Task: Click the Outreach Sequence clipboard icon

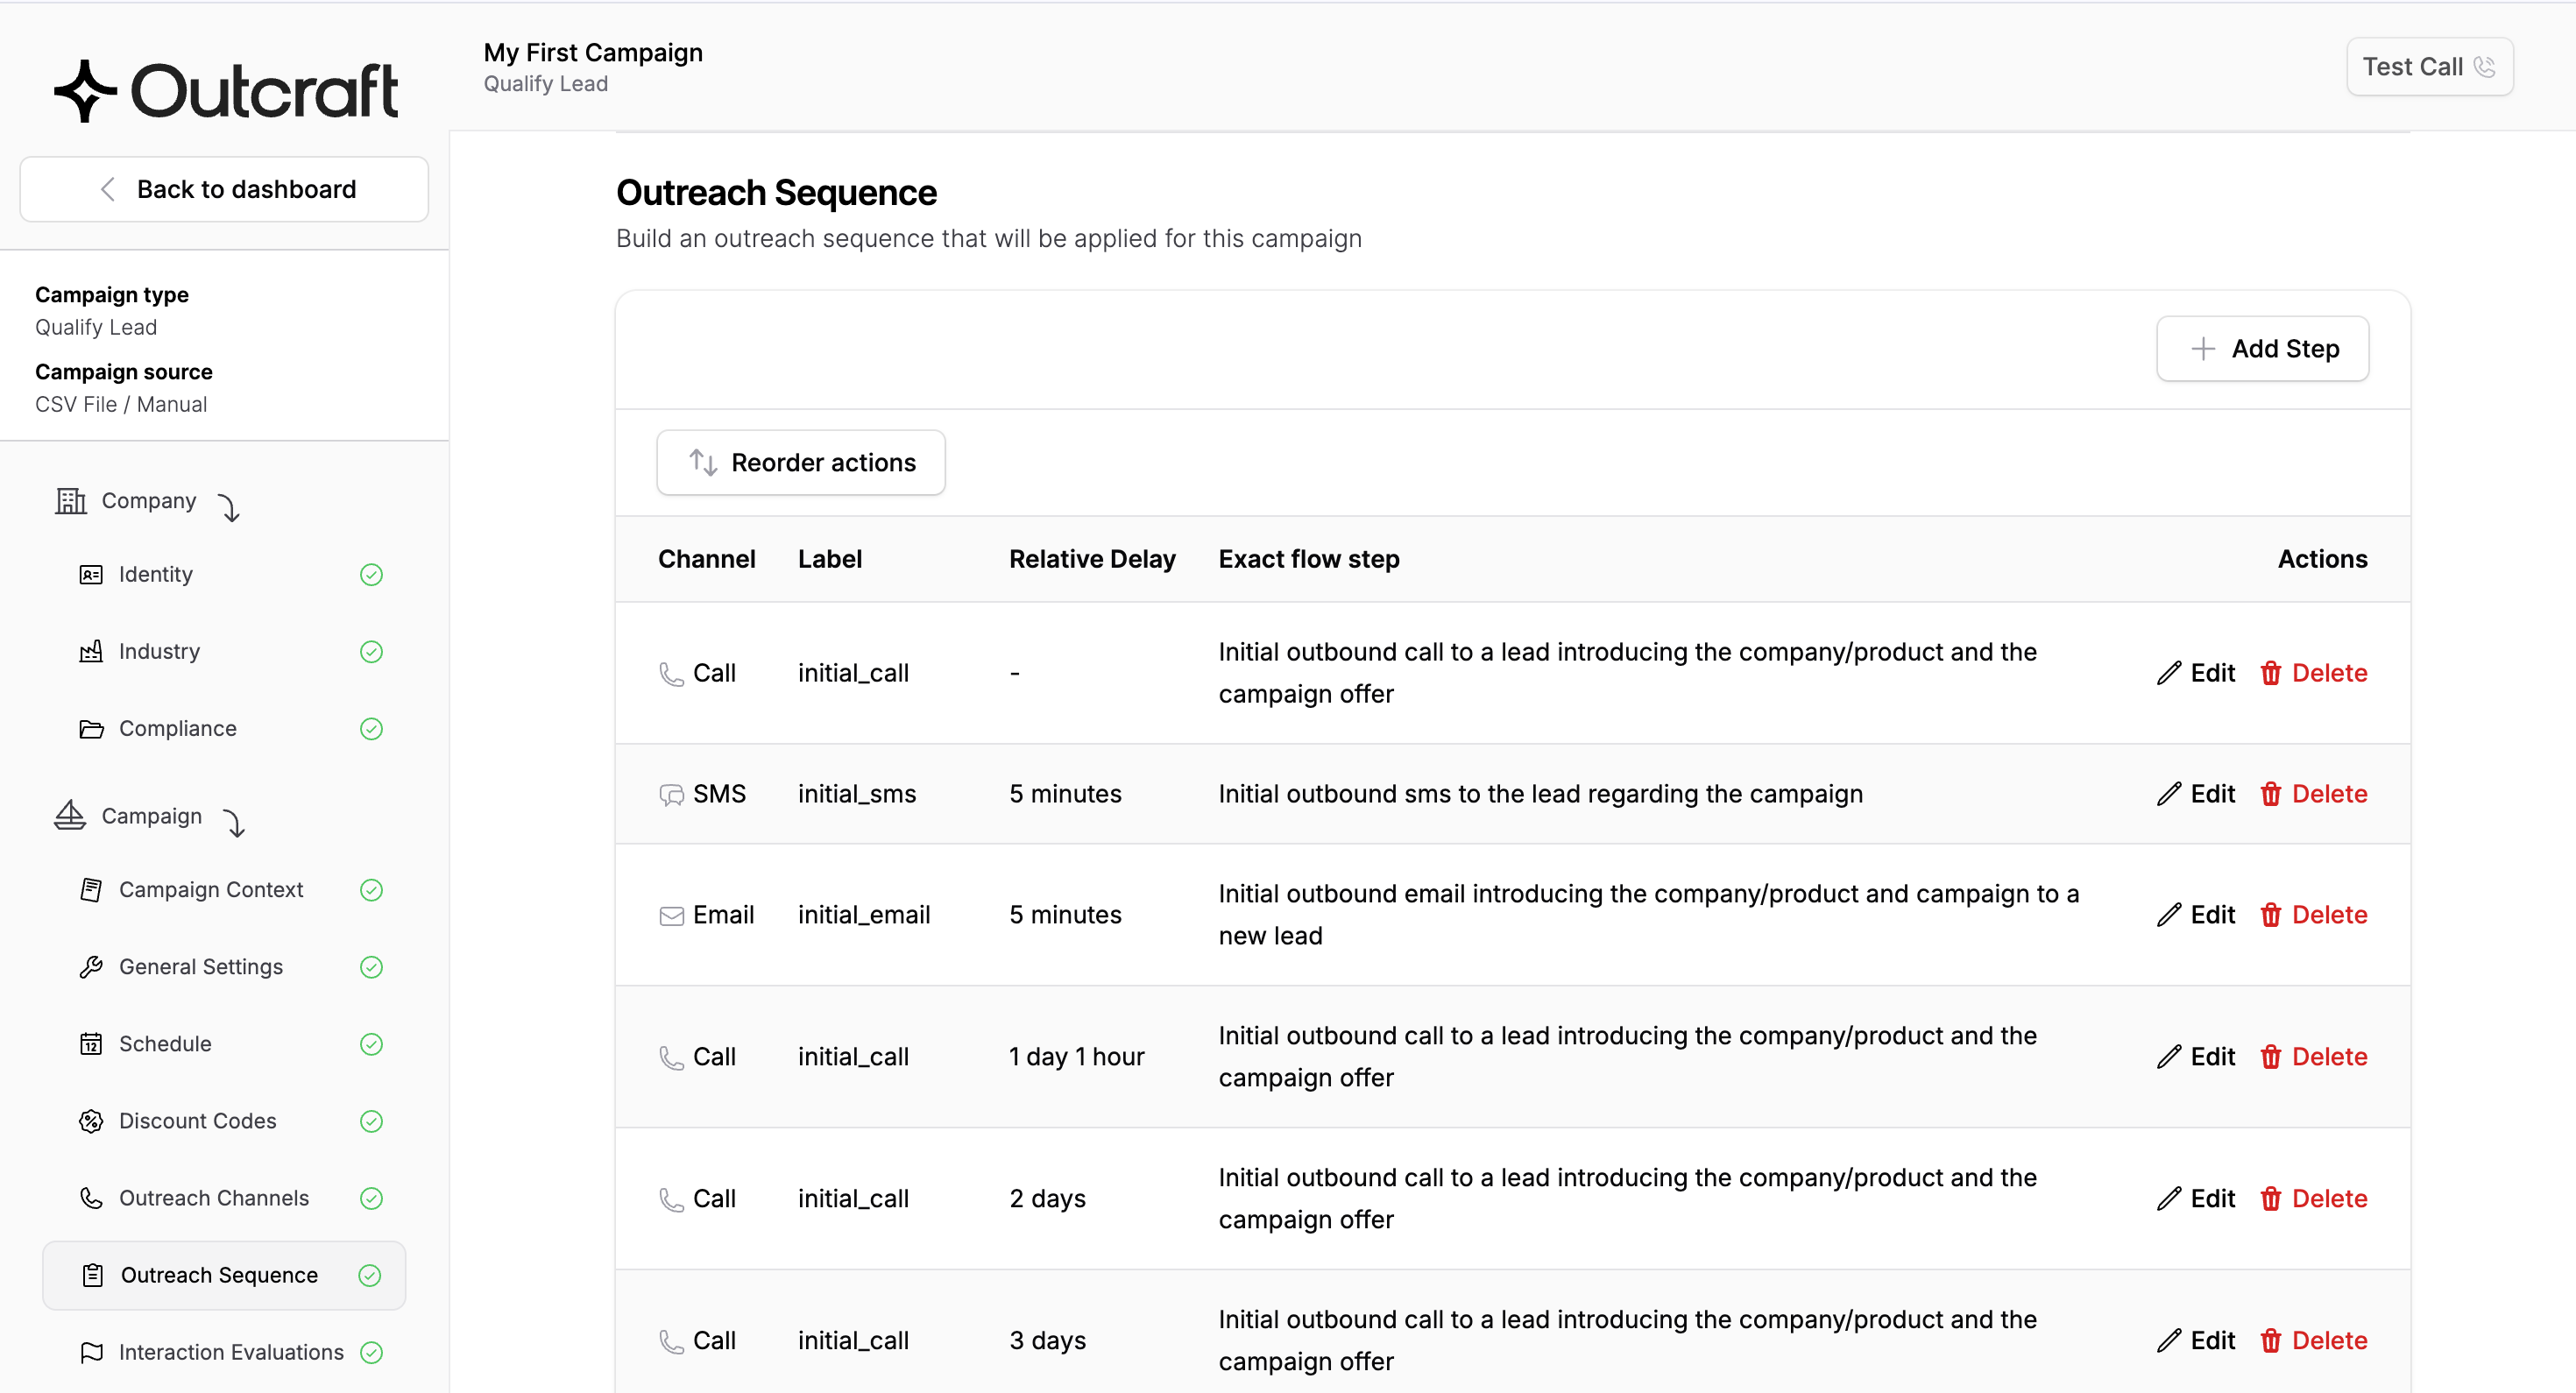Action: [93, 1275]
